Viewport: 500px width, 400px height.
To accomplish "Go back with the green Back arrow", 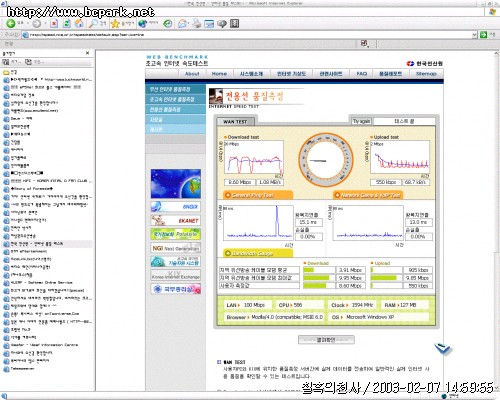I will click(11, 24).
